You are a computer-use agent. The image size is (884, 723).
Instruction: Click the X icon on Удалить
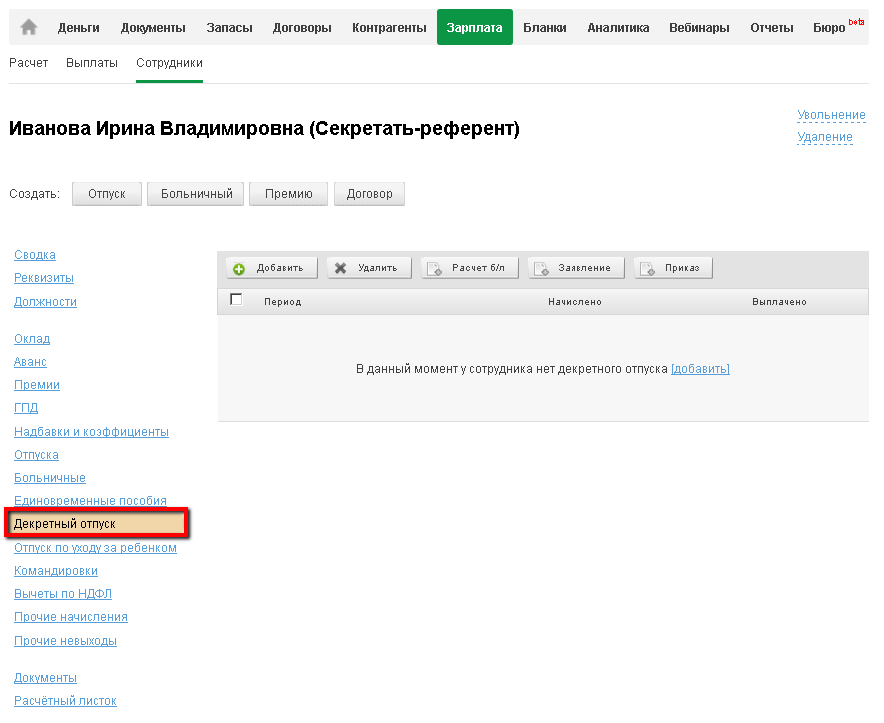tap(341, 268)
